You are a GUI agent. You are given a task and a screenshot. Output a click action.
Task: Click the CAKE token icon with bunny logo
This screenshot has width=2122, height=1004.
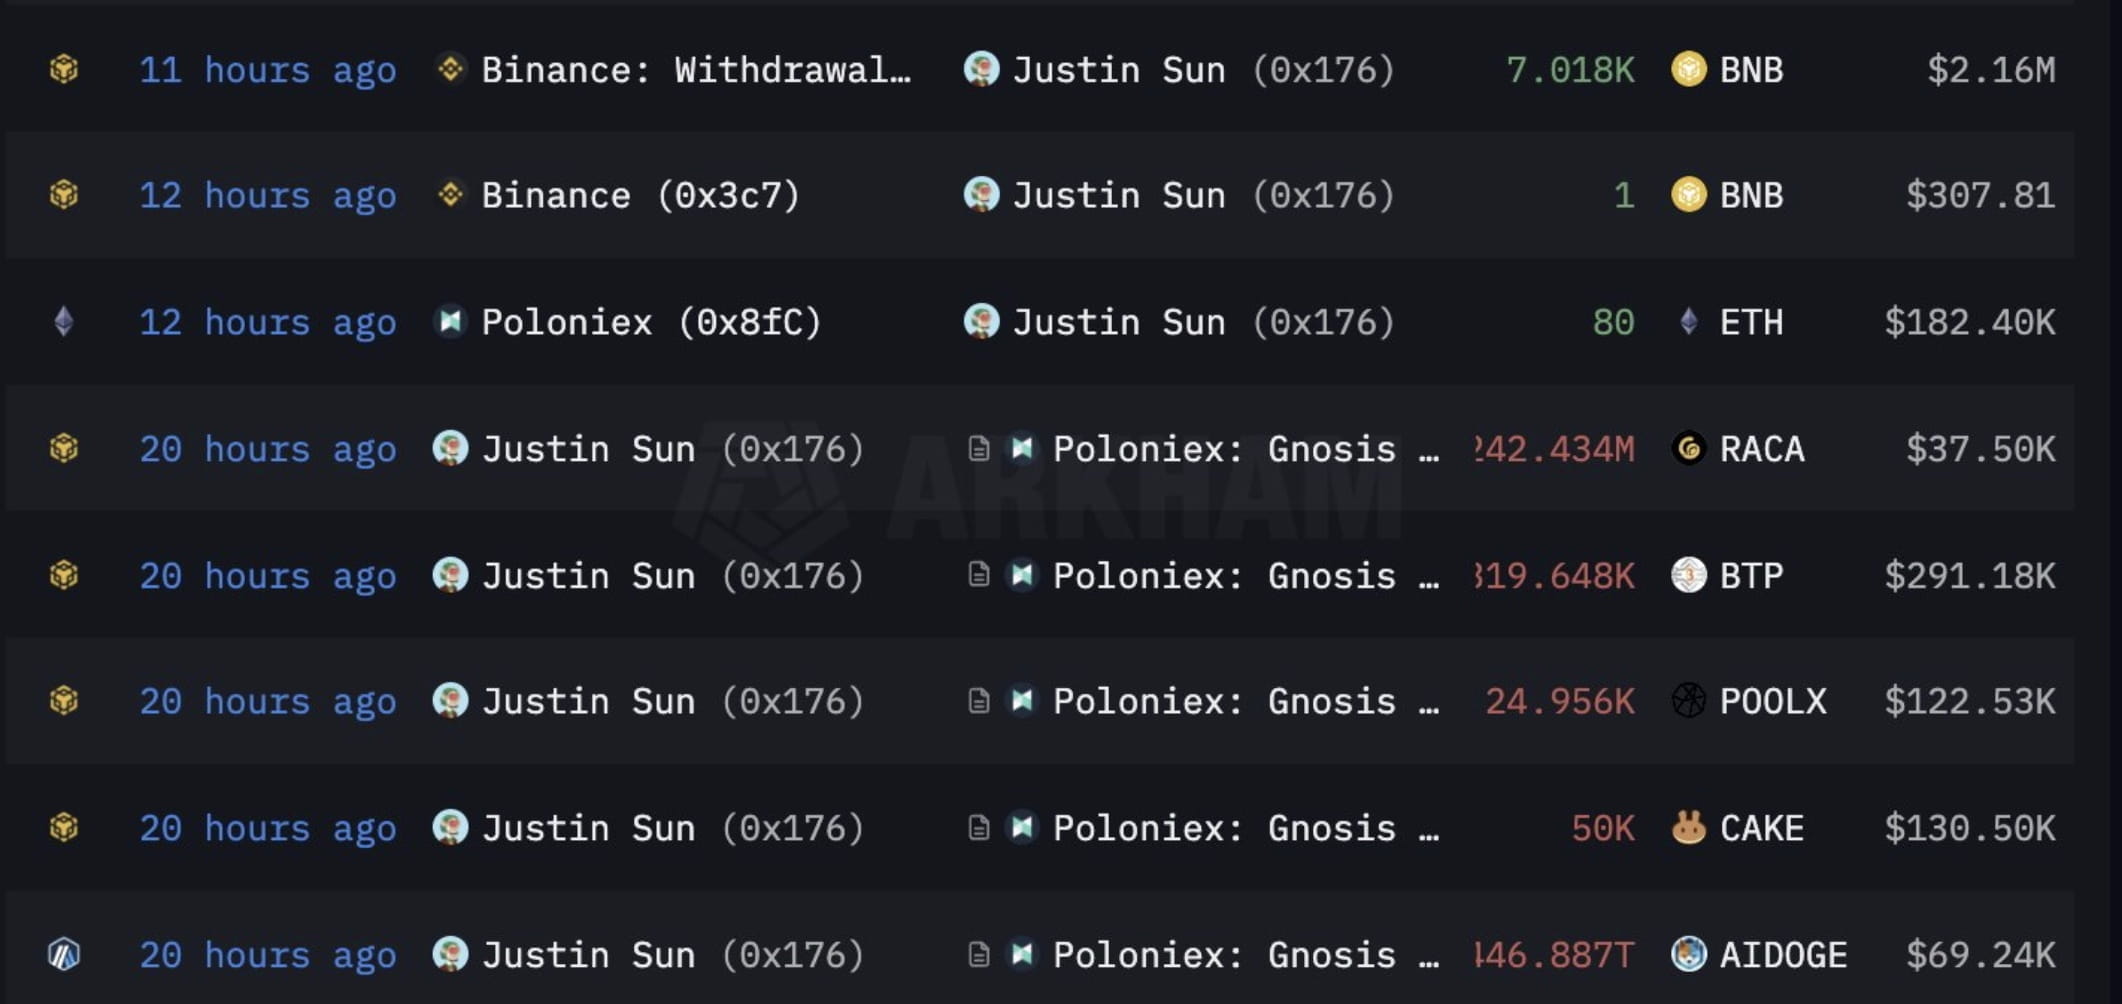pos(1688,828)
